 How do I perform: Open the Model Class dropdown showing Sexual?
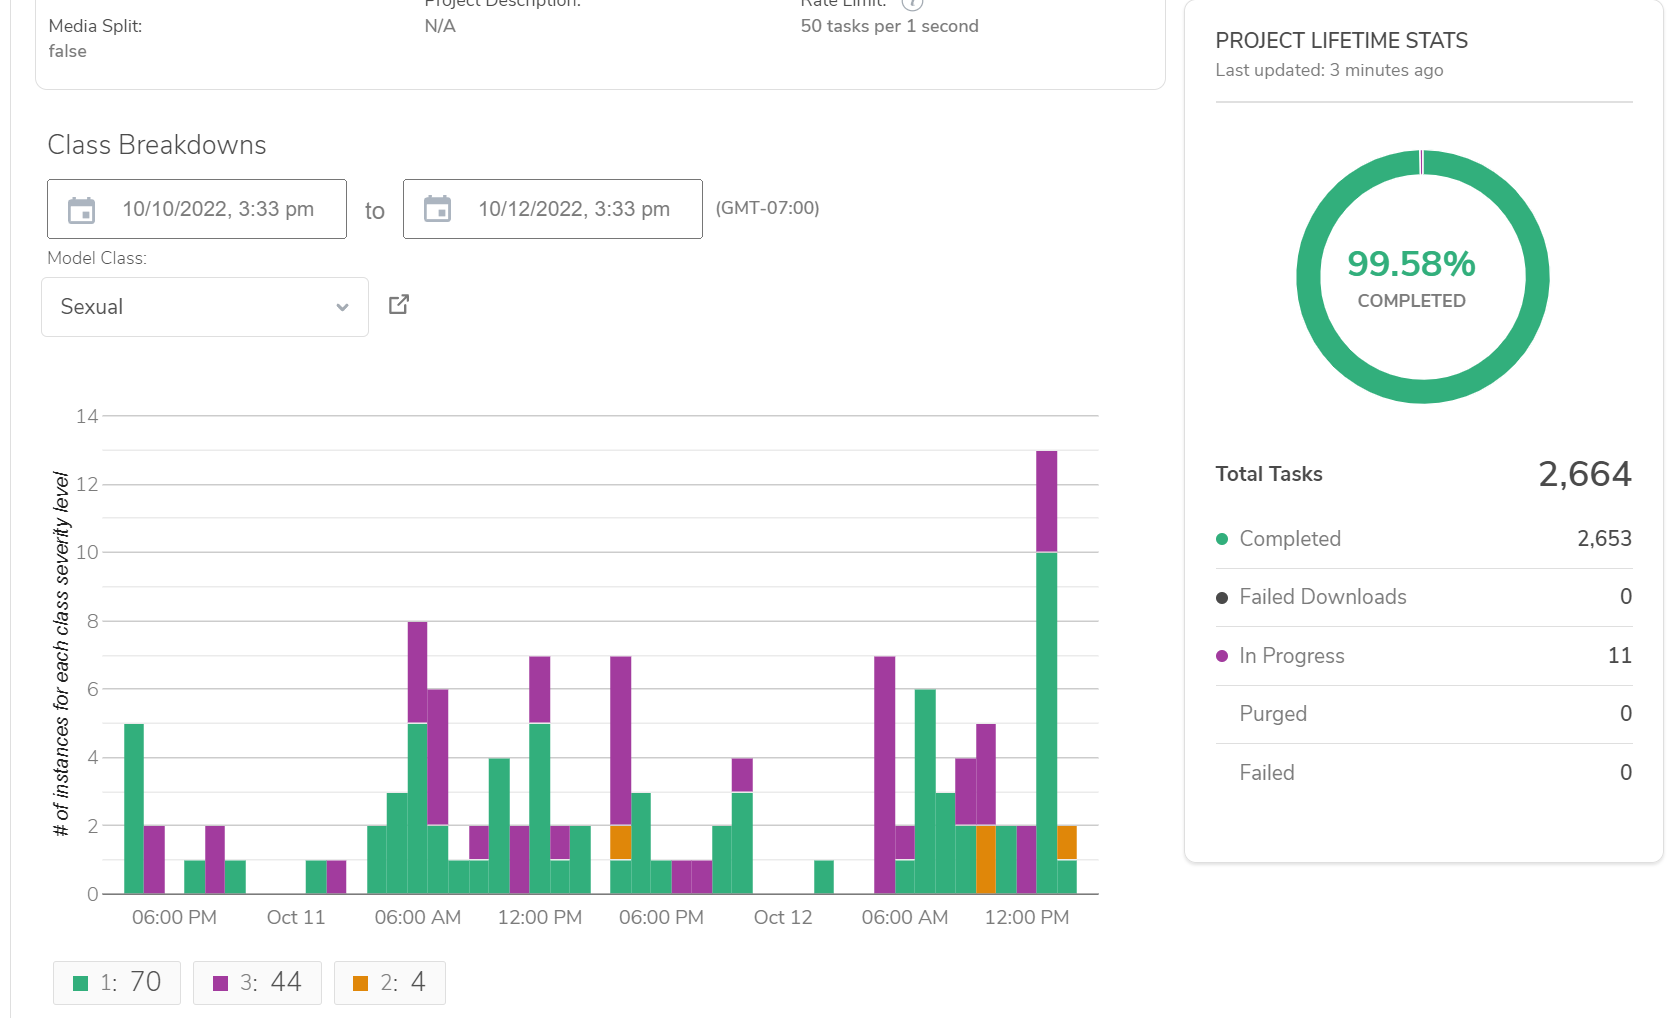(x=205, y=307)
